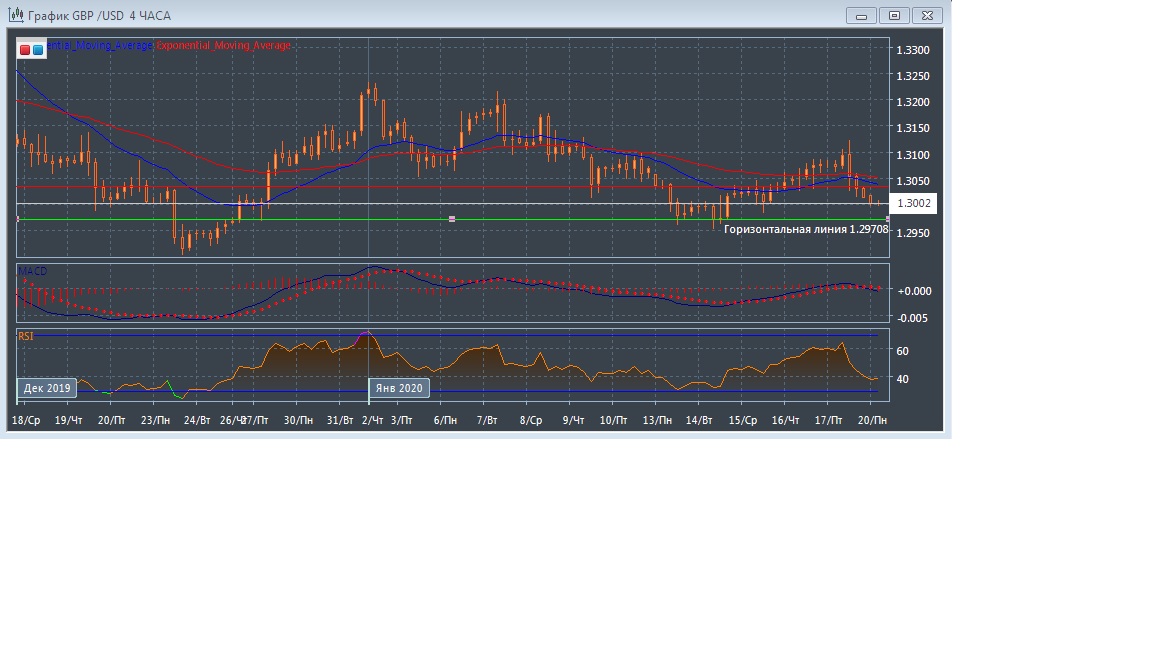Click the MACD +0.000 axis label
Screen dimensions: 1152x648
pos(914,291)
